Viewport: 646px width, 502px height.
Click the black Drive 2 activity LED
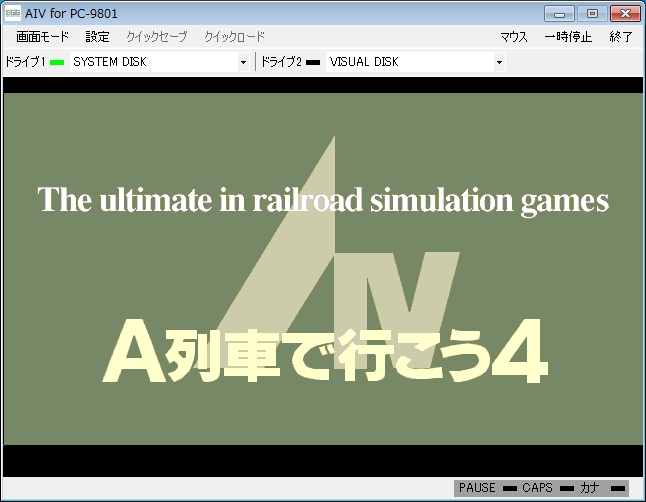coord(313,63)
